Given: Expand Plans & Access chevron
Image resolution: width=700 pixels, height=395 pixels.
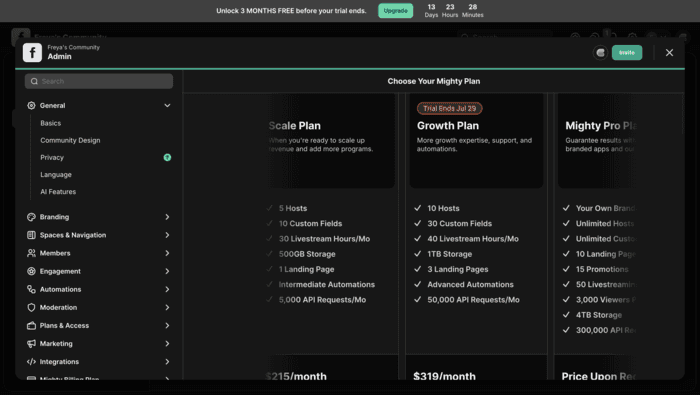Looking at the screenshot, I should pos(167,325).
